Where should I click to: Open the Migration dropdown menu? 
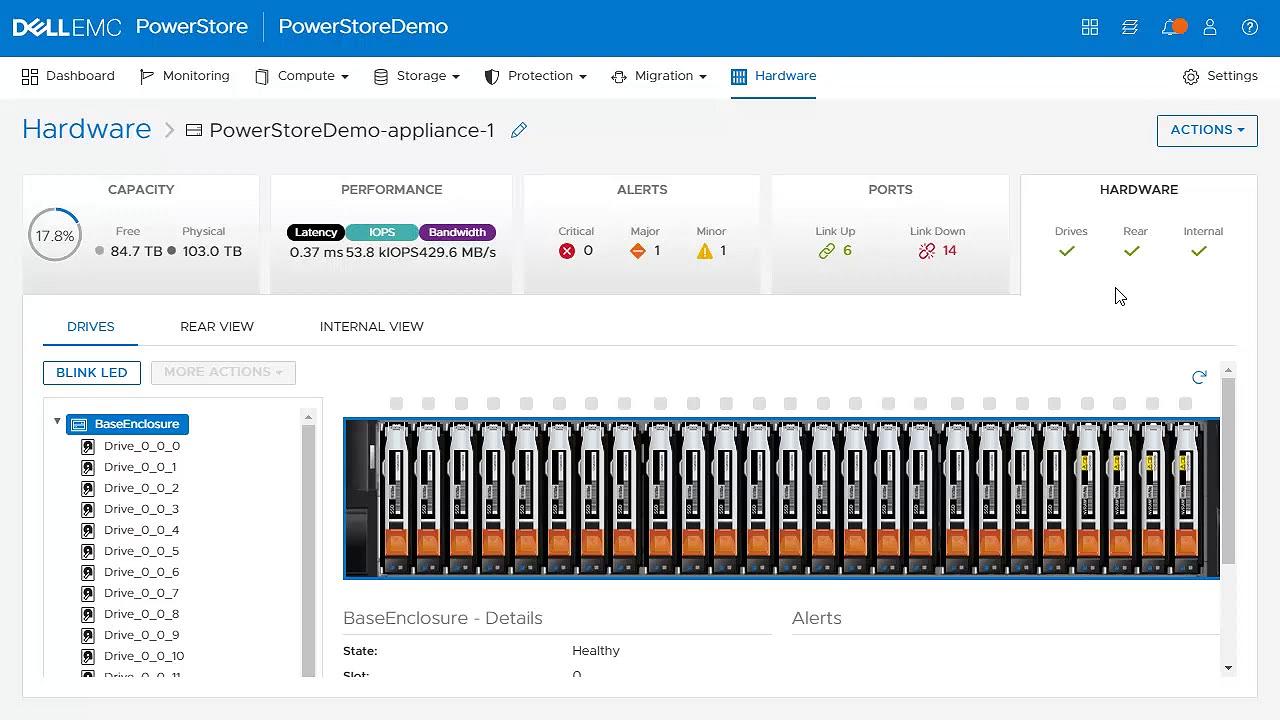click(x=658, y=76)
